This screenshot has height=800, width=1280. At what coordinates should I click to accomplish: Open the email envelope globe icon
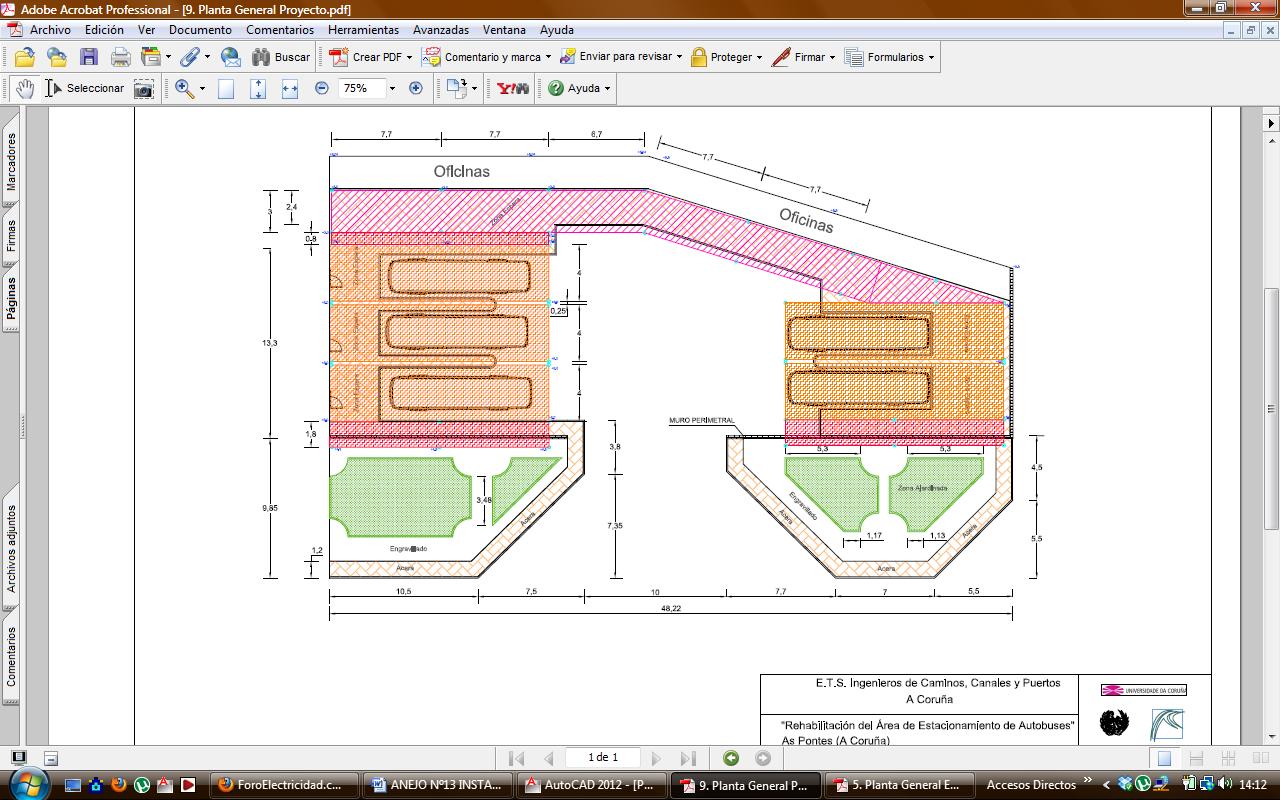pyautogui.click(x=231, y=57)
